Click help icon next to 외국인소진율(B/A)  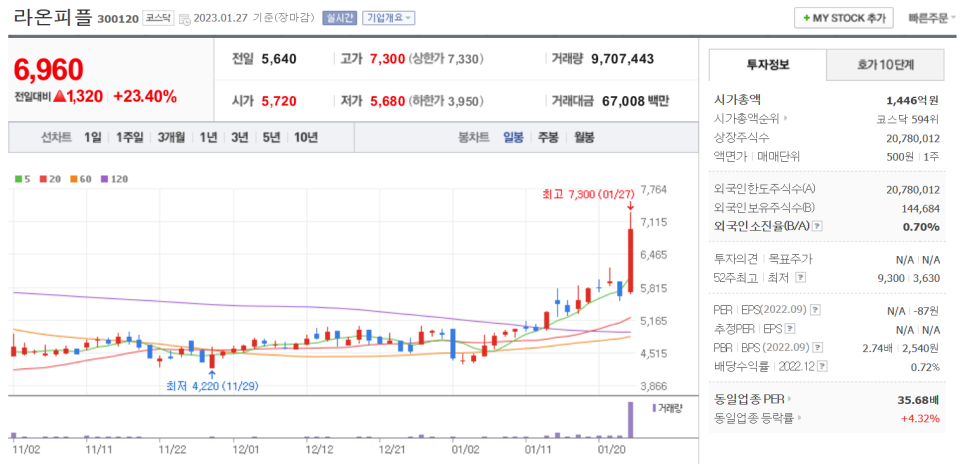coord(817,227)
